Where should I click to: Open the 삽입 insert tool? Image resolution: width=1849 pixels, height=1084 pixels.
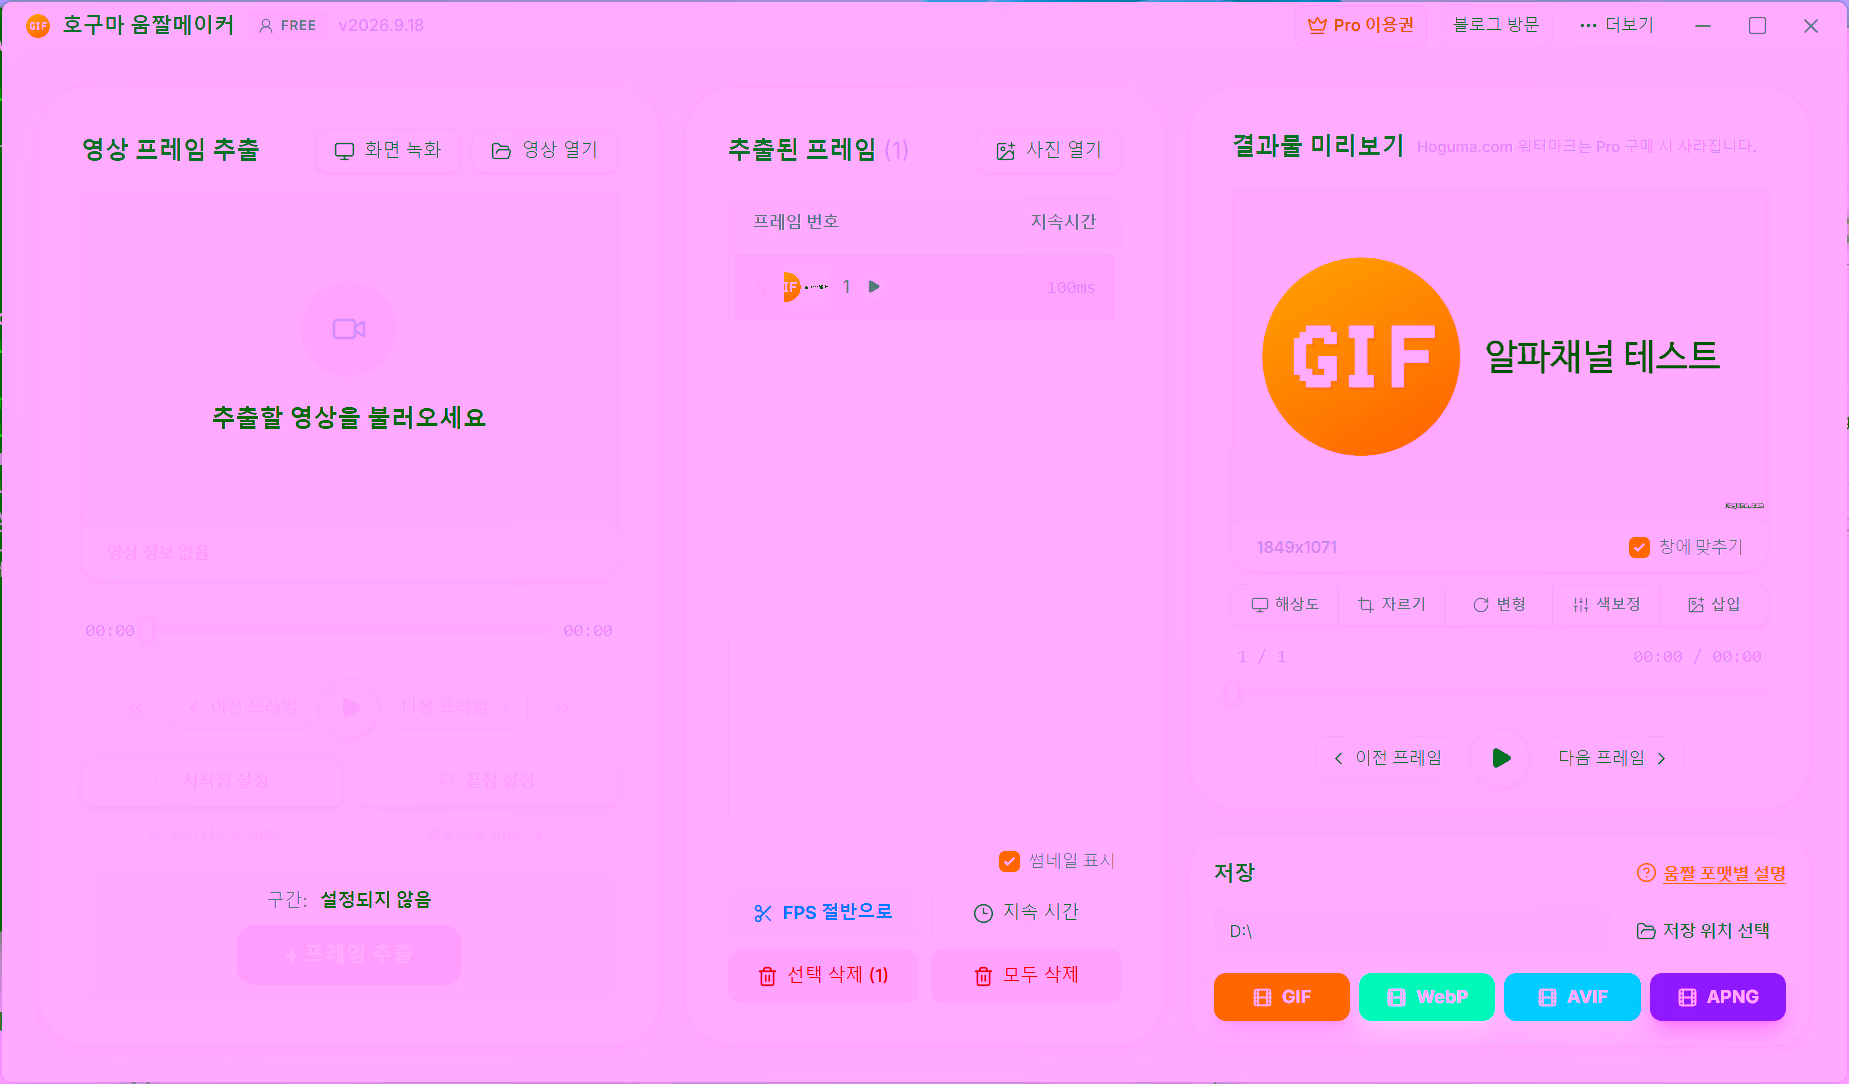(x=1713, y=605)
